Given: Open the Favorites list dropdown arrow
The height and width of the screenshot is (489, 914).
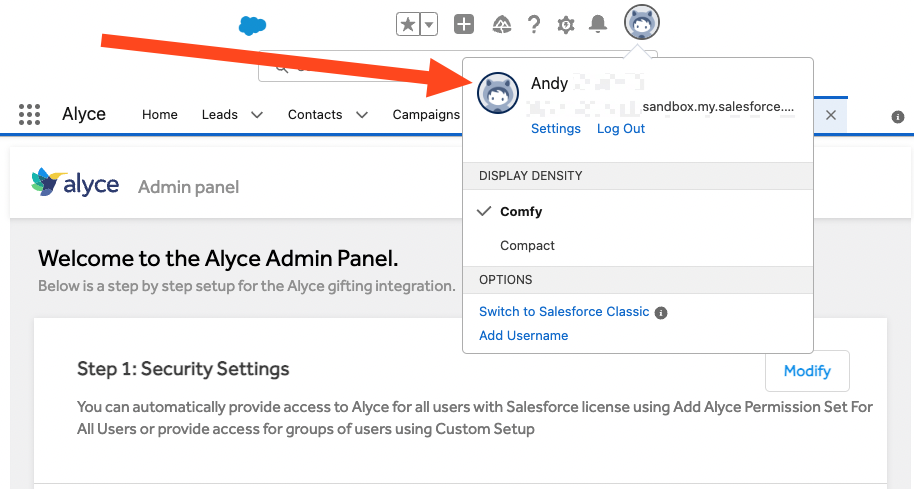Looking at the screenshot, I should click(429, 24).
